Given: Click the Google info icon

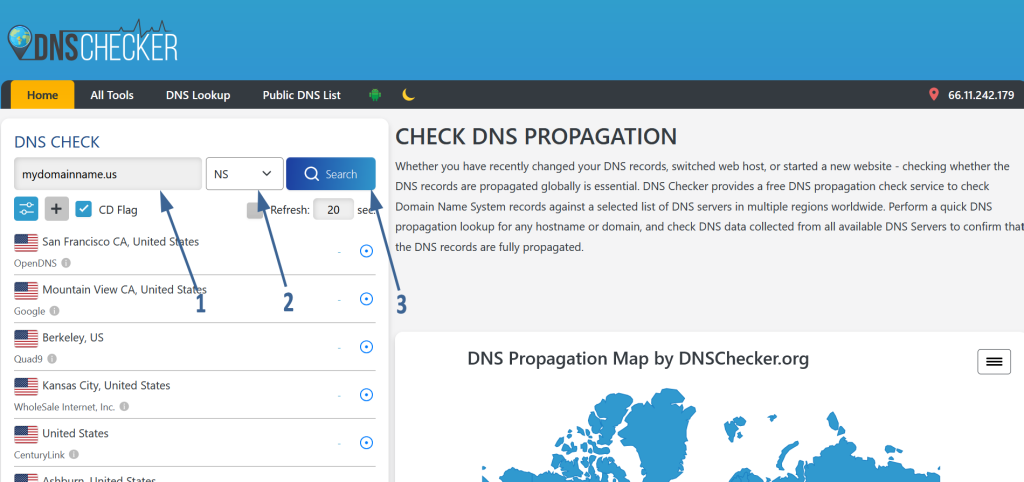Looking at the screenshot, I should (x=54, y=311).
